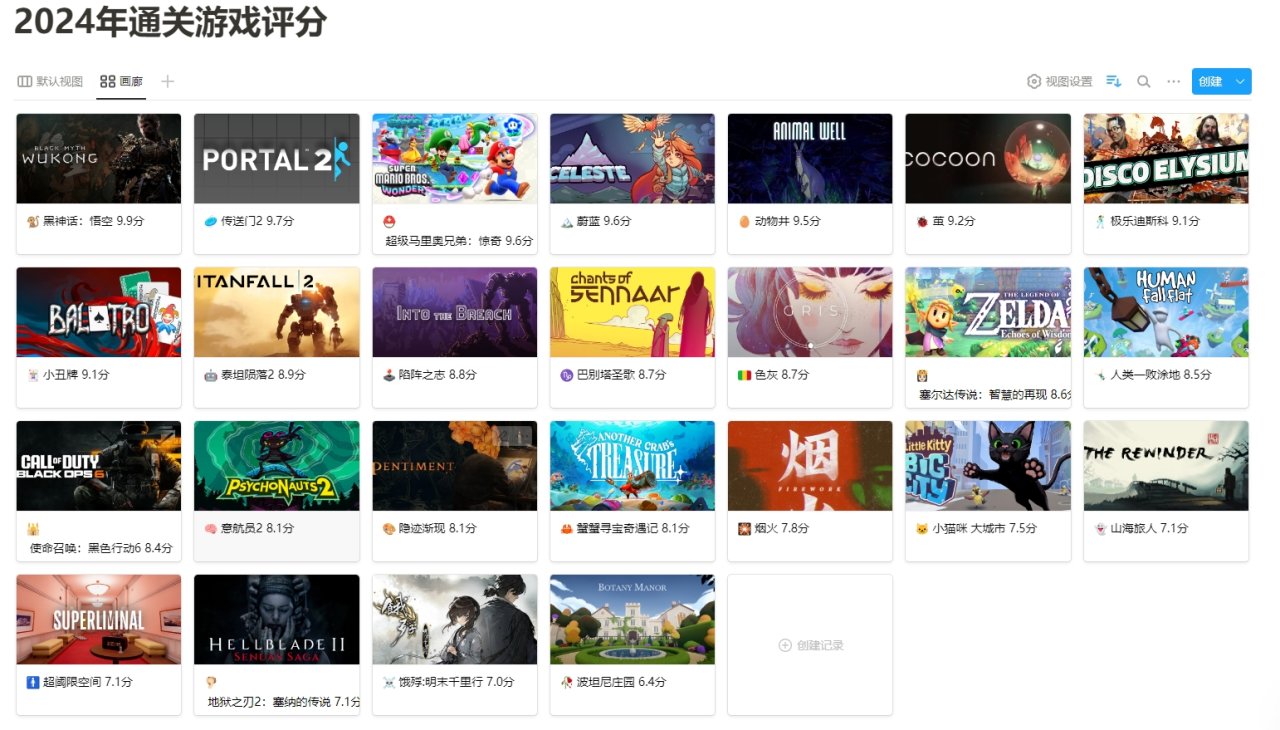The height and width of the screenshot is (730, 1280).
Task: Click the title text 山海旅人 7.1分
Action: pyautogui.click(x=1149, y=528)
